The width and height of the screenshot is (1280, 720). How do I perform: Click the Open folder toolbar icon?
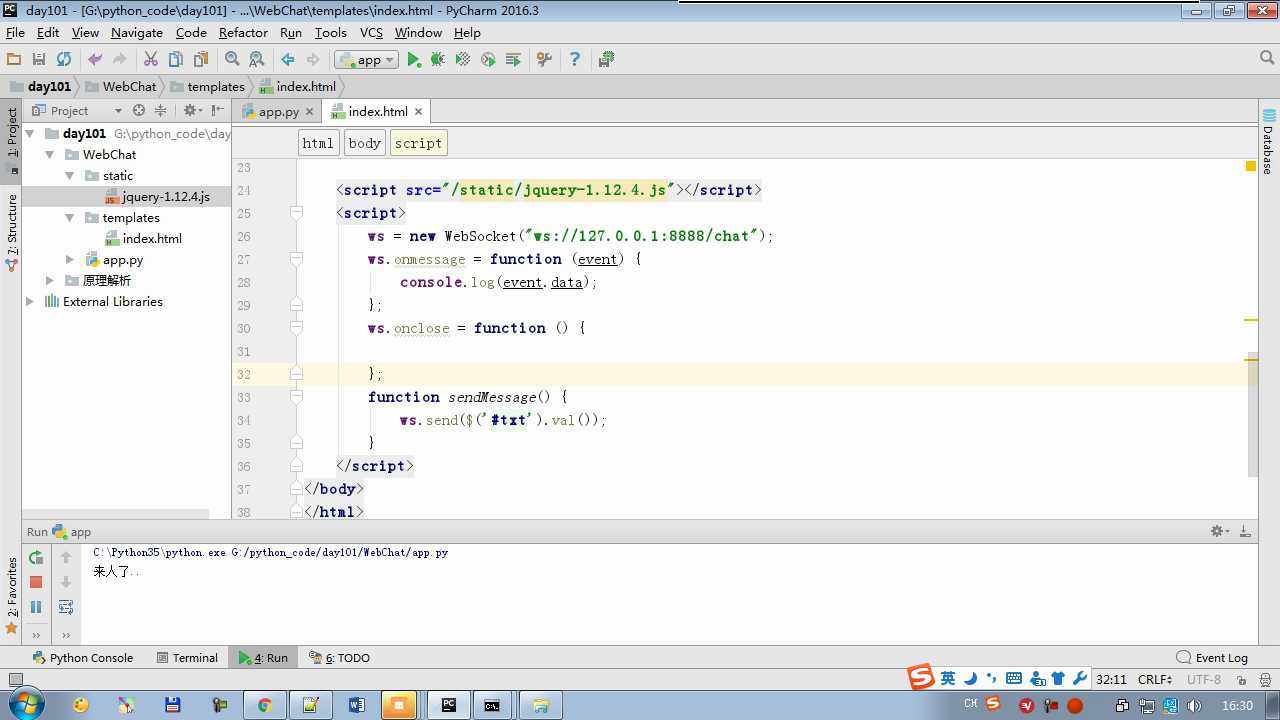(x=14, y=60)
